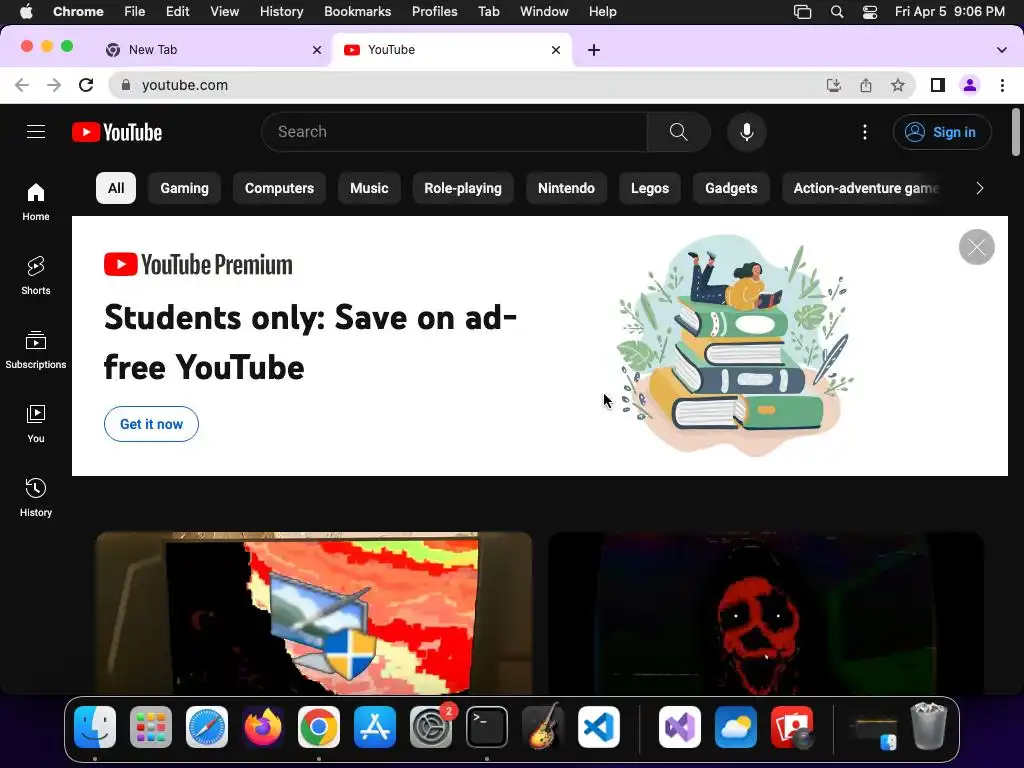Open the red face video thumbnail
The height and width of the screenshot is (768, 1024).
765,613
